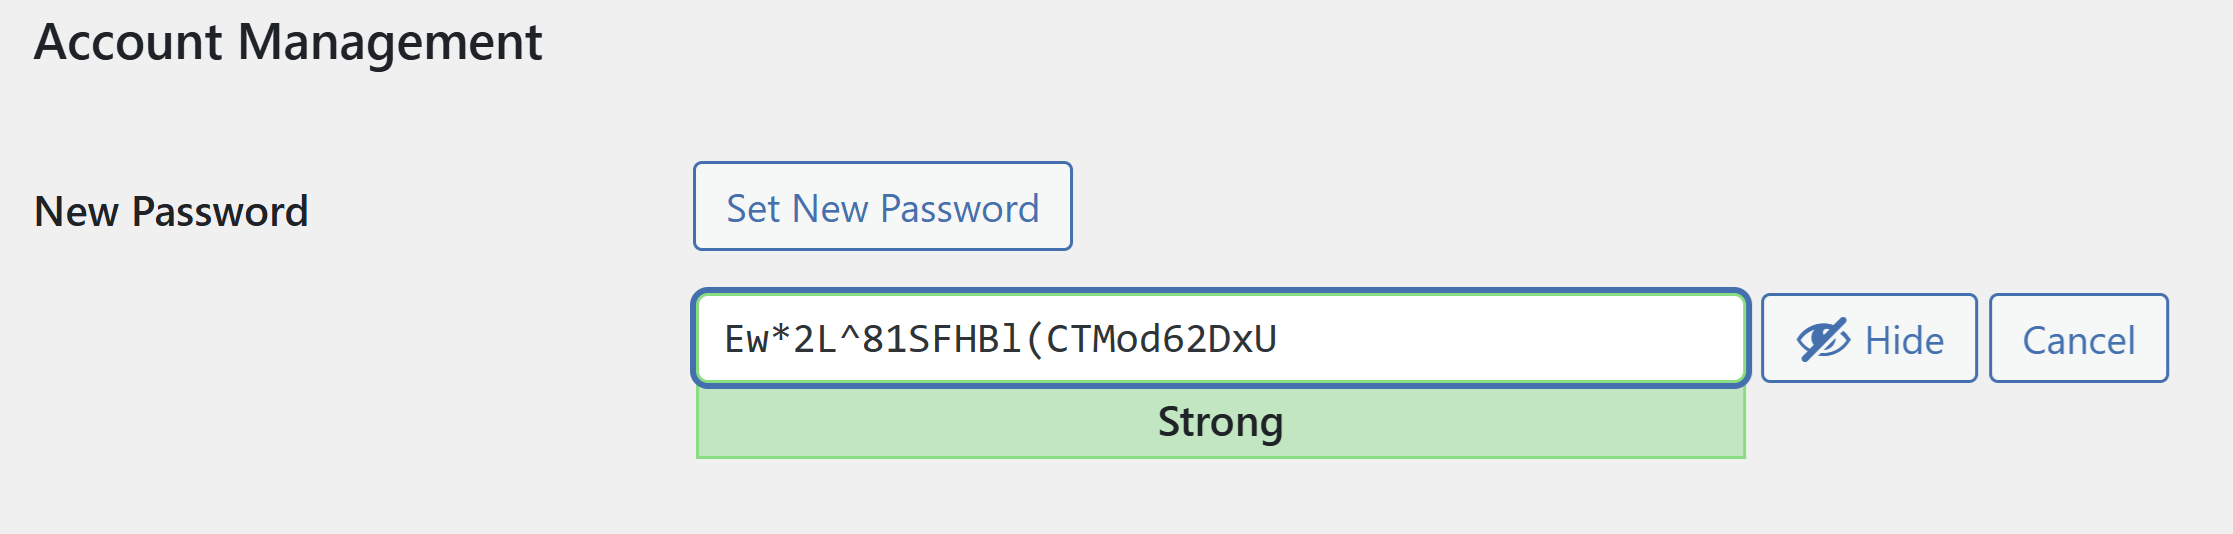The image size is (2233, 534).
Task: Hide the password characters
Action: pyautogui.click(x=1868, y=339)
